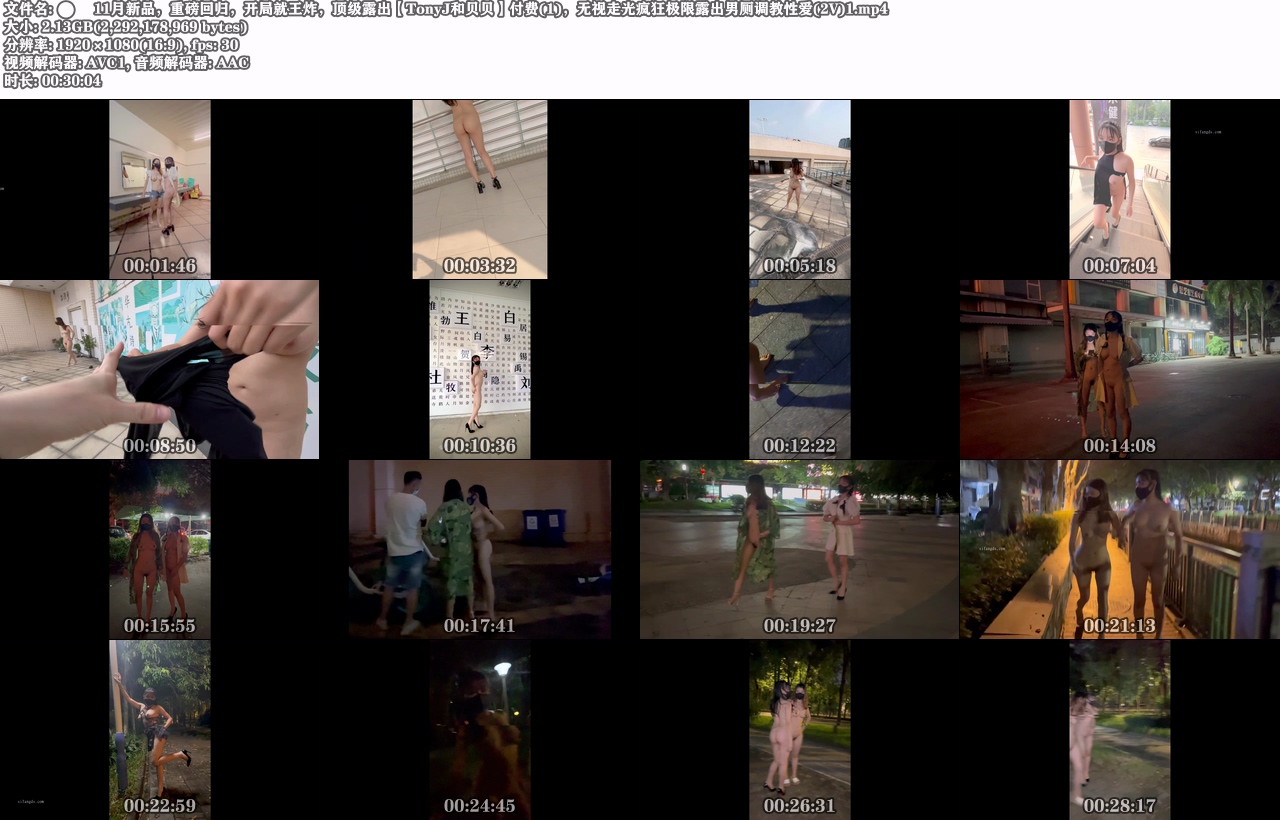This screenshot has height=820, width=1280.
Task: Select the dark frame at 00:24:45
Action: pyautogui.click(x=480, y=729)
